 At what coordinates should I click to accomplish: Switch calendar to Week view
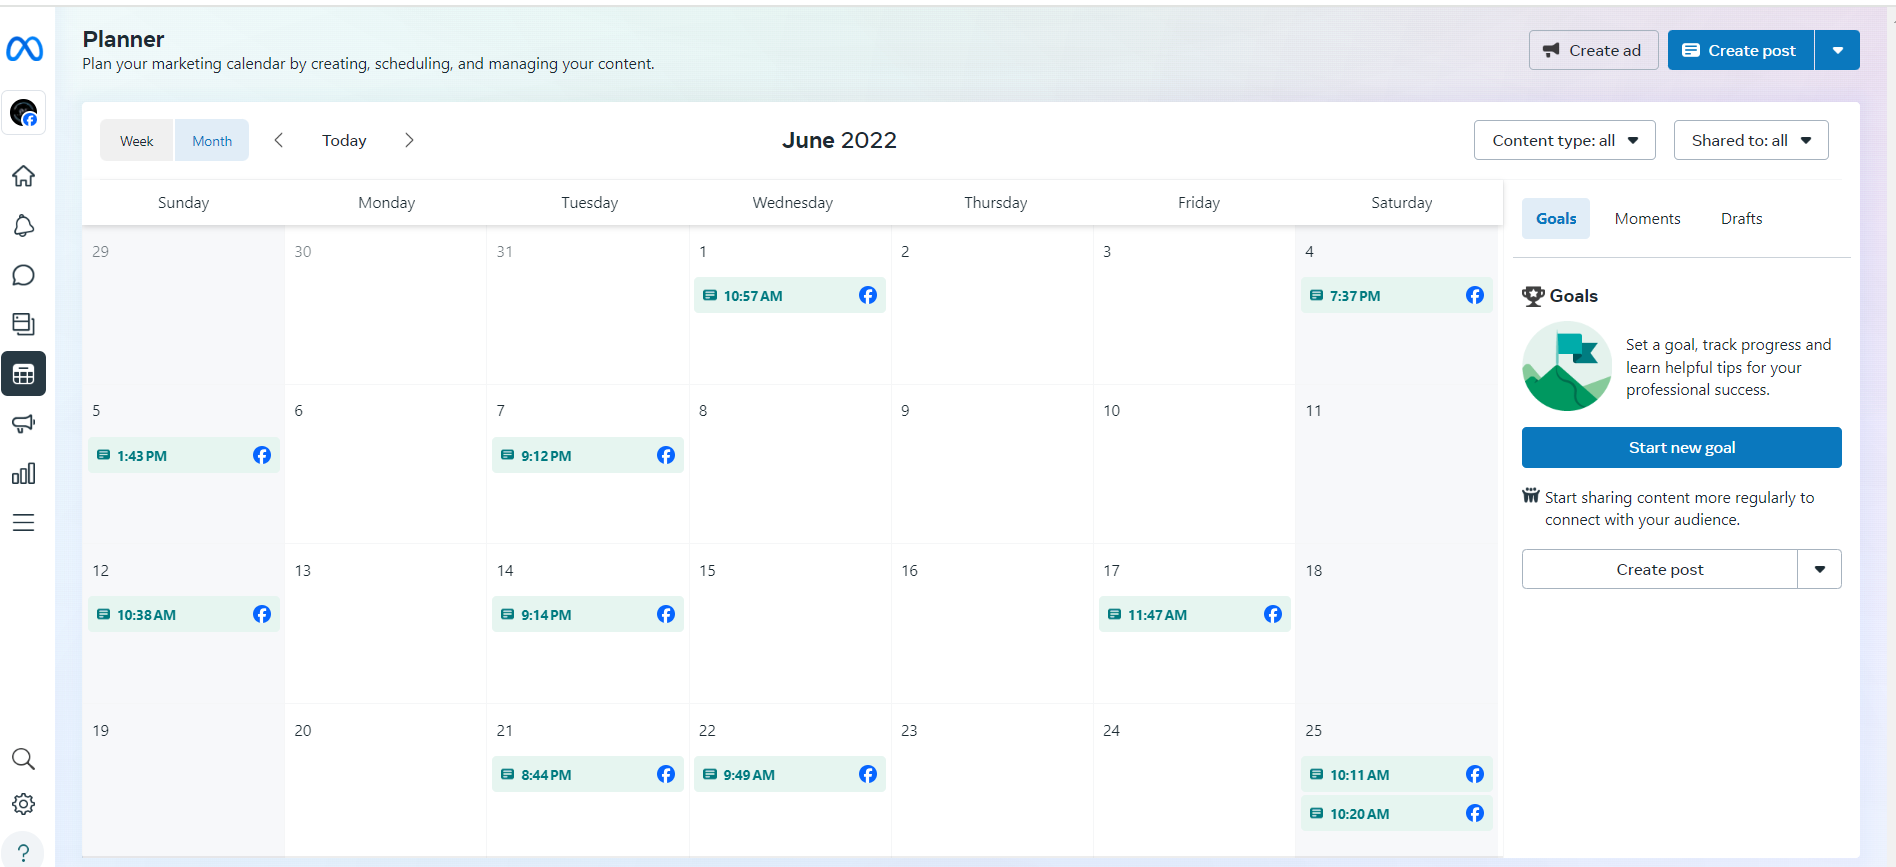pos(137,141)
